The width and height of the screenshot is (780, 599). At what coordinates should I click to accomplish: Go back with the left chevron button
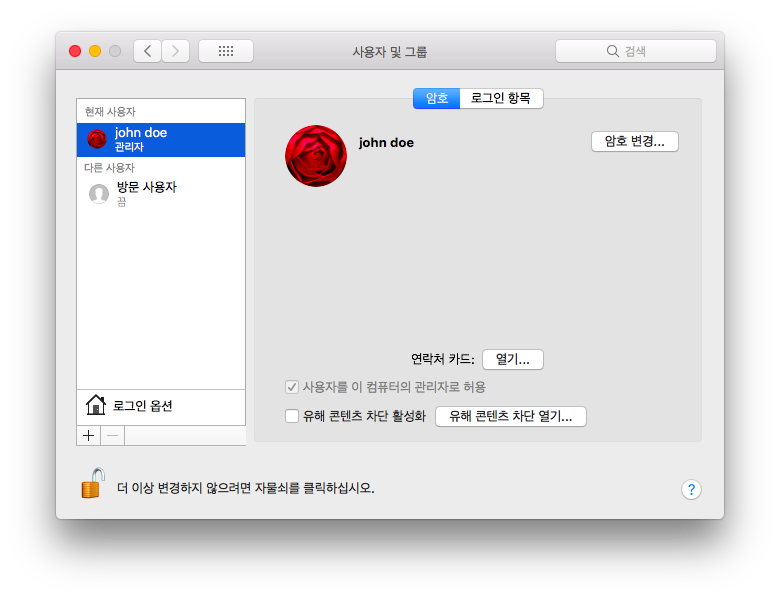147,51
